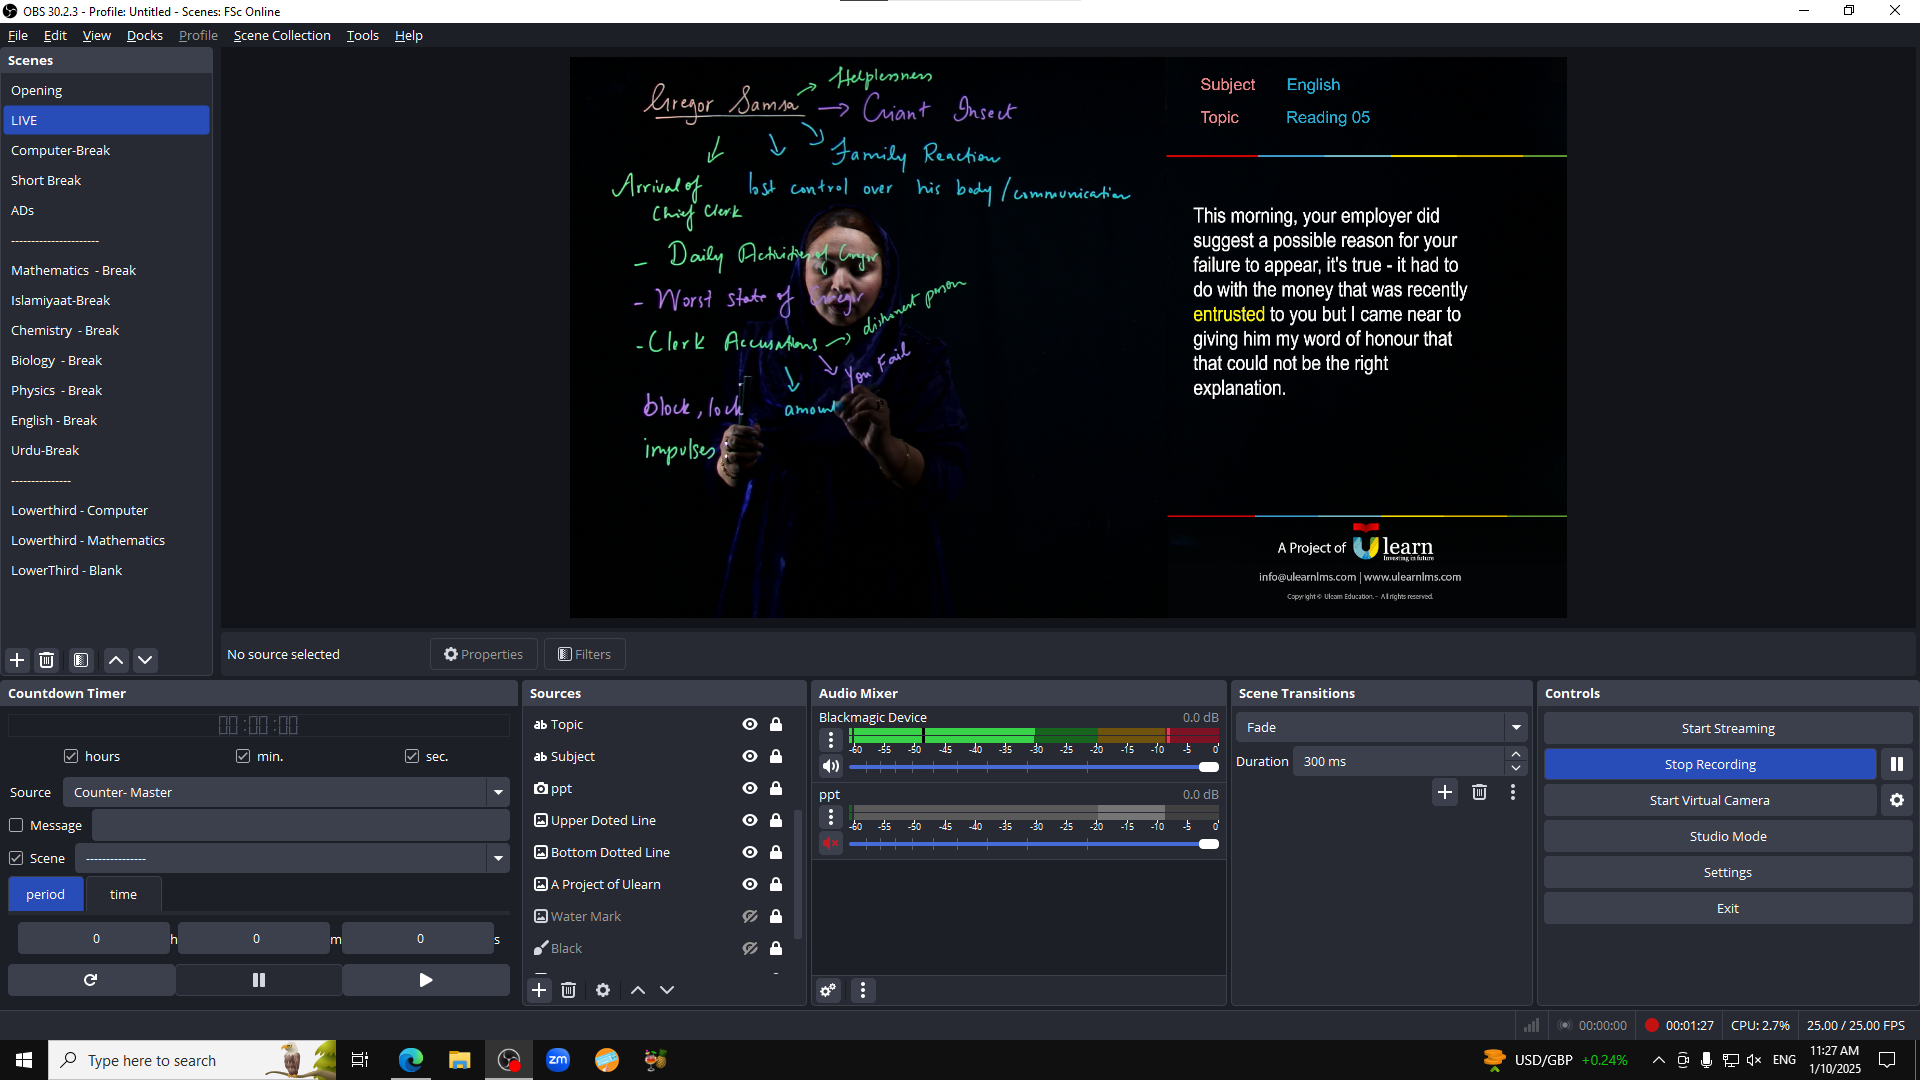Open the Scene Collection menu
Viewport: 1920px width, 1080px height.
coord(282,35)
